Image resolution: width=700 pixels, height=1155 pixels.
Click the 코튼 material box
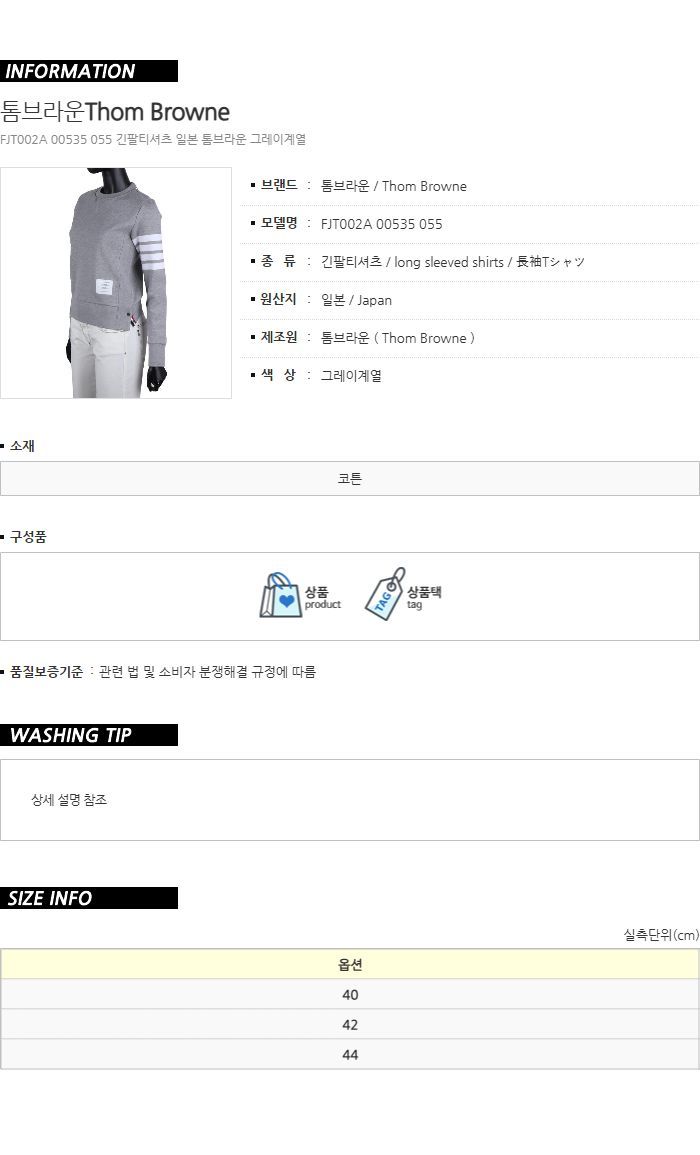click(350, 479)
